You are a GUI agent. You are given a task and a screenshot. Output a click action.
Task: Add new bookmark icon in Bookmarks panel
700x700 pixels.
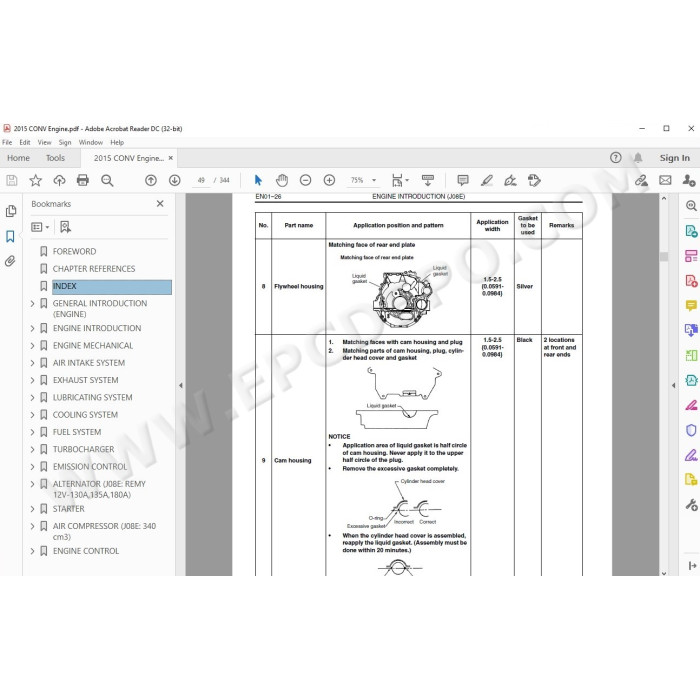pos(65,227)
